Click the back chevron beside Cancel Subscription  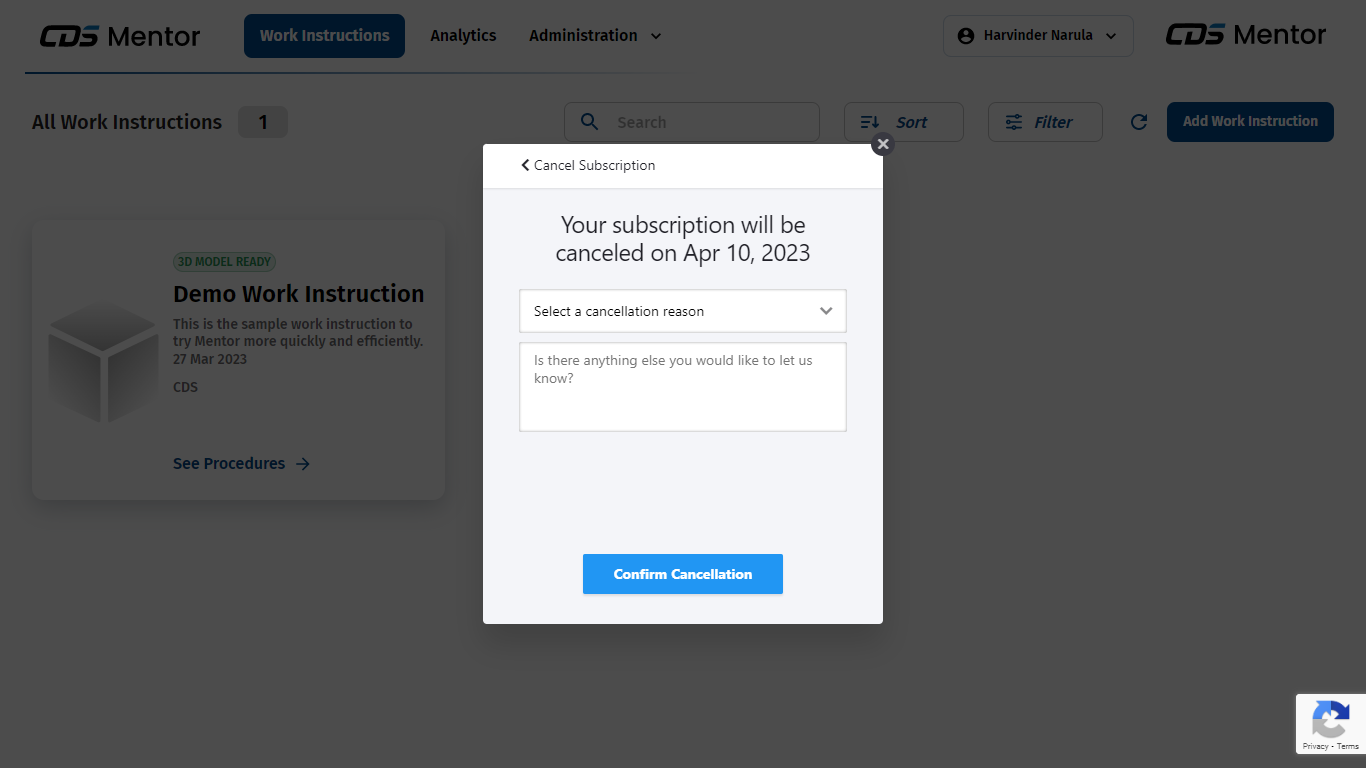pos(525,165)
